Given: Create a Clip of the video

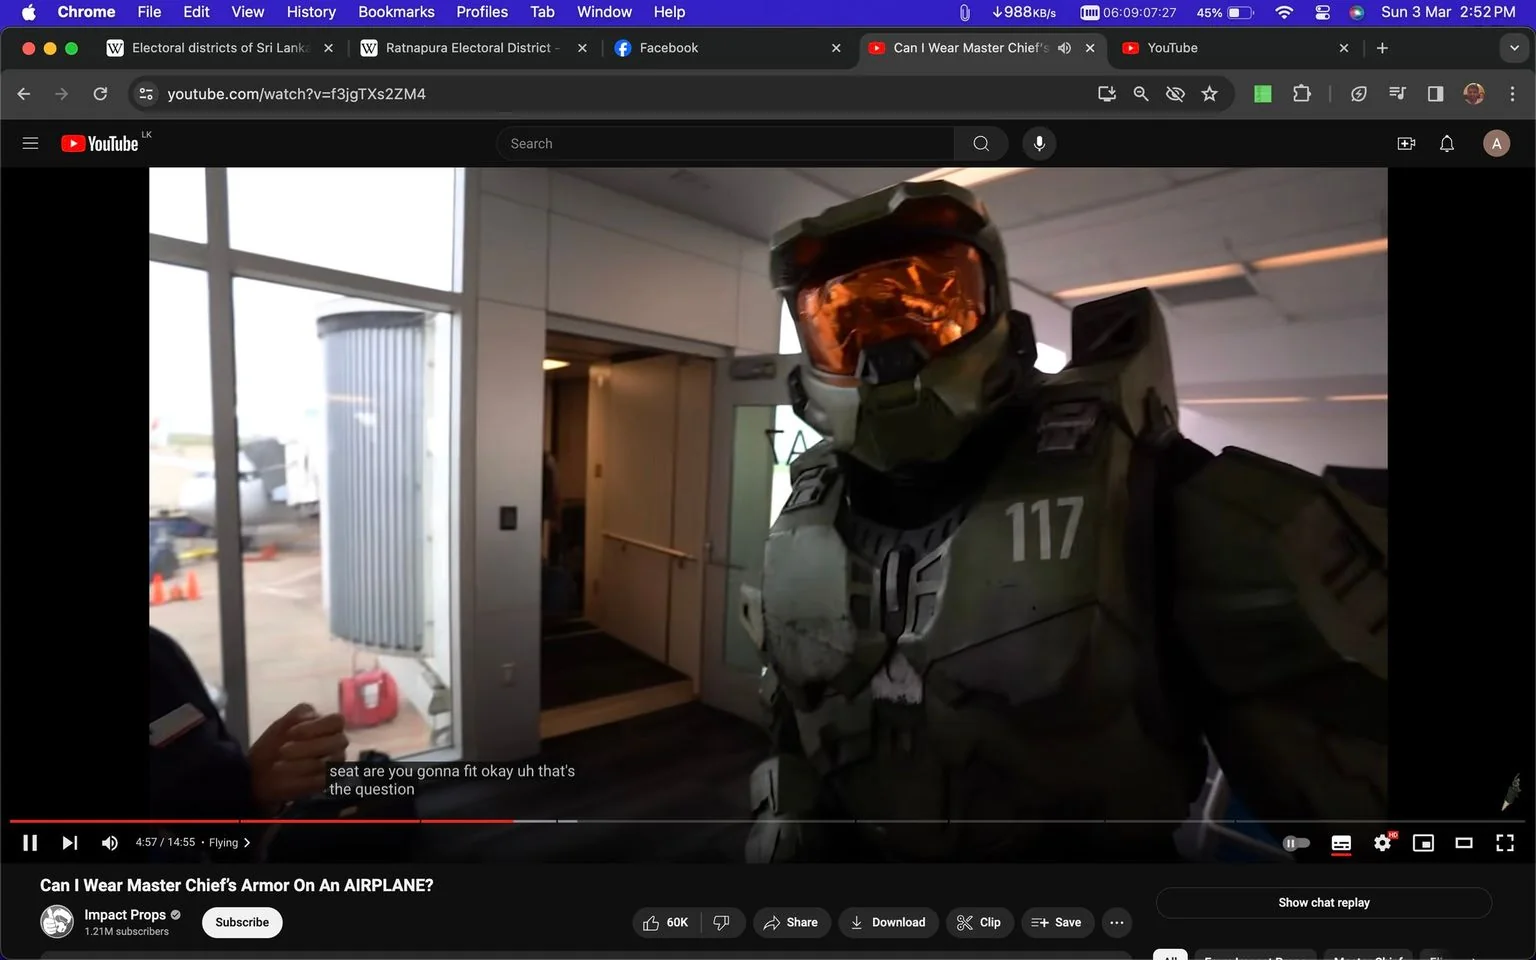Looking at the screenshot, I should (x=979, y=922).
